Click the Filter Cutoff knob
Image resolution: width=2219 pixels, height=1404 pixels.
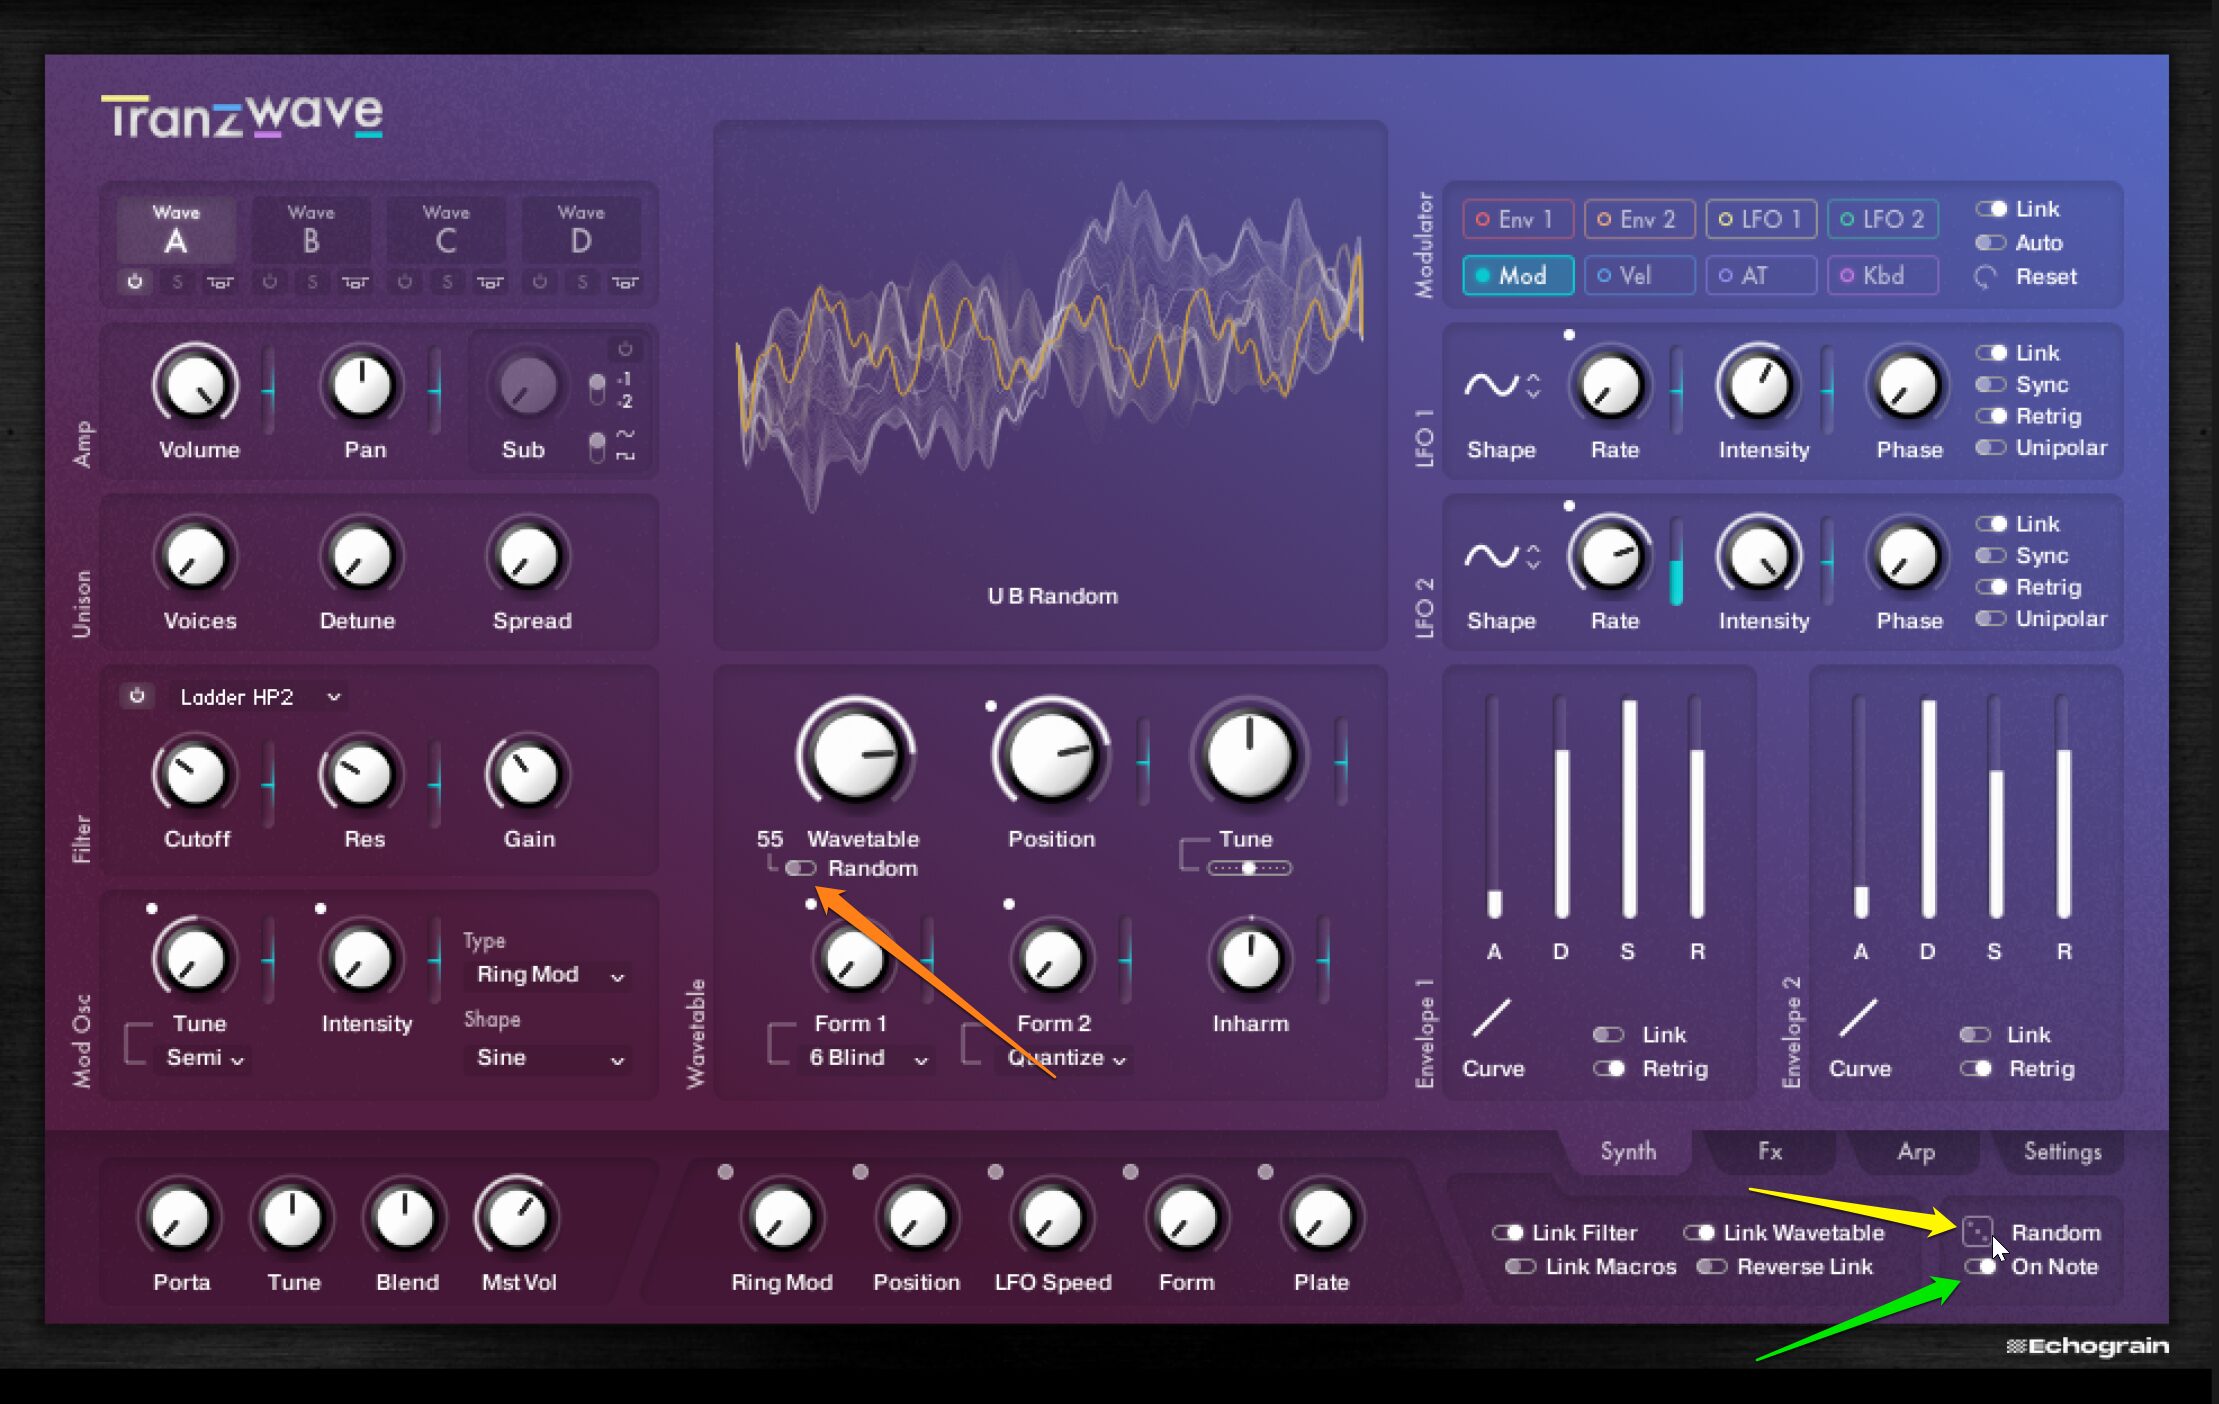point(195,774)
